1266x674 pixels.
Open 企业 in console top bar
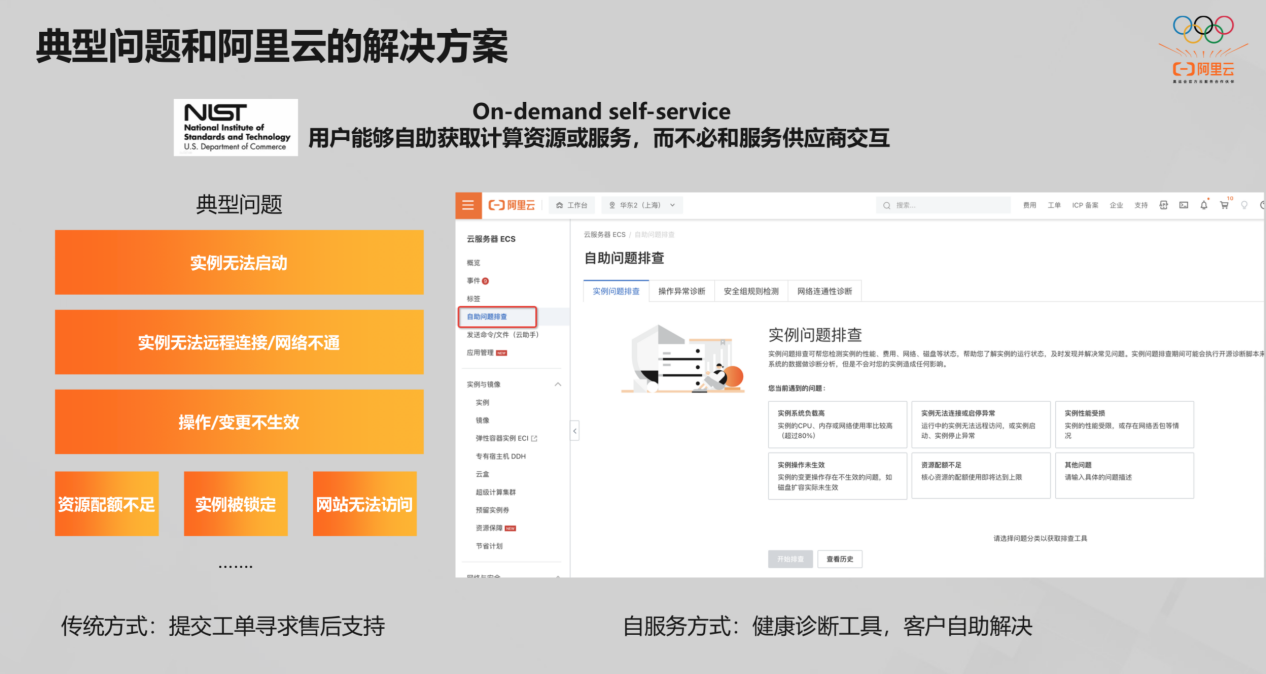pyautogui.click(x=1116, y=205)
